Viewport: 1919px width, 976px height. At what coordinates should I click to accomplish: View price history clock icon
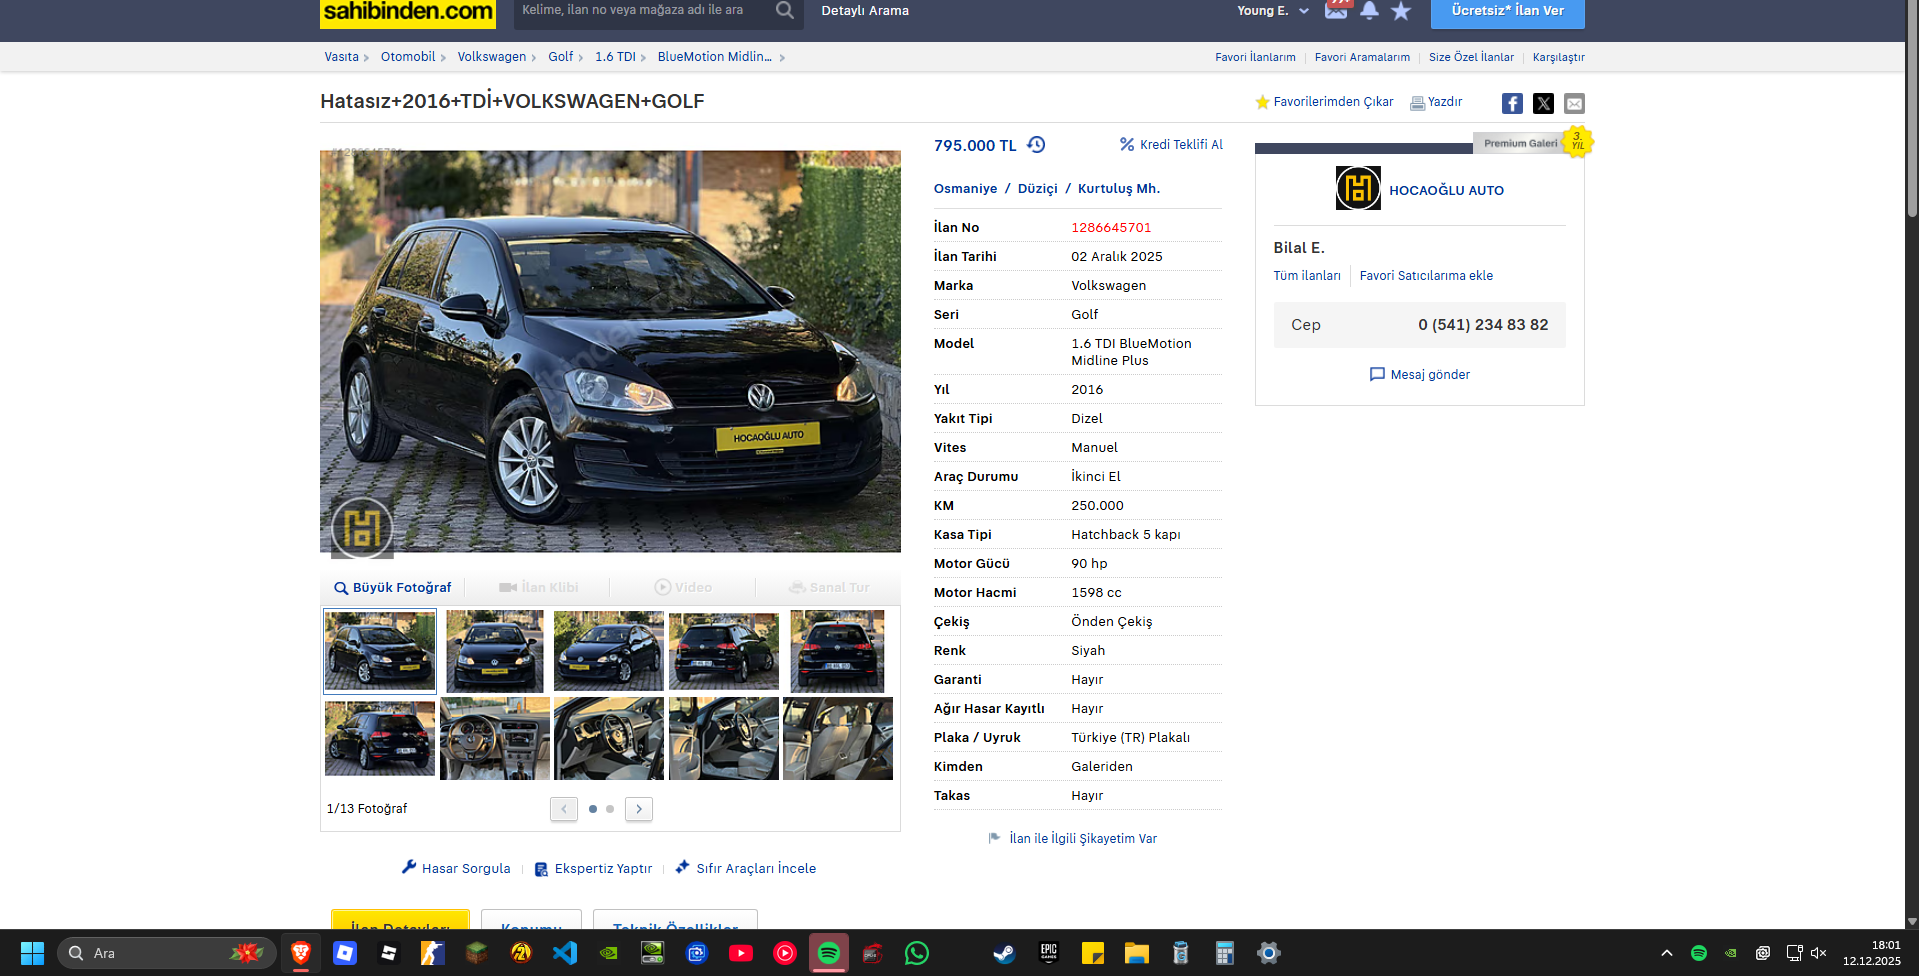(x=1036, y=145)
